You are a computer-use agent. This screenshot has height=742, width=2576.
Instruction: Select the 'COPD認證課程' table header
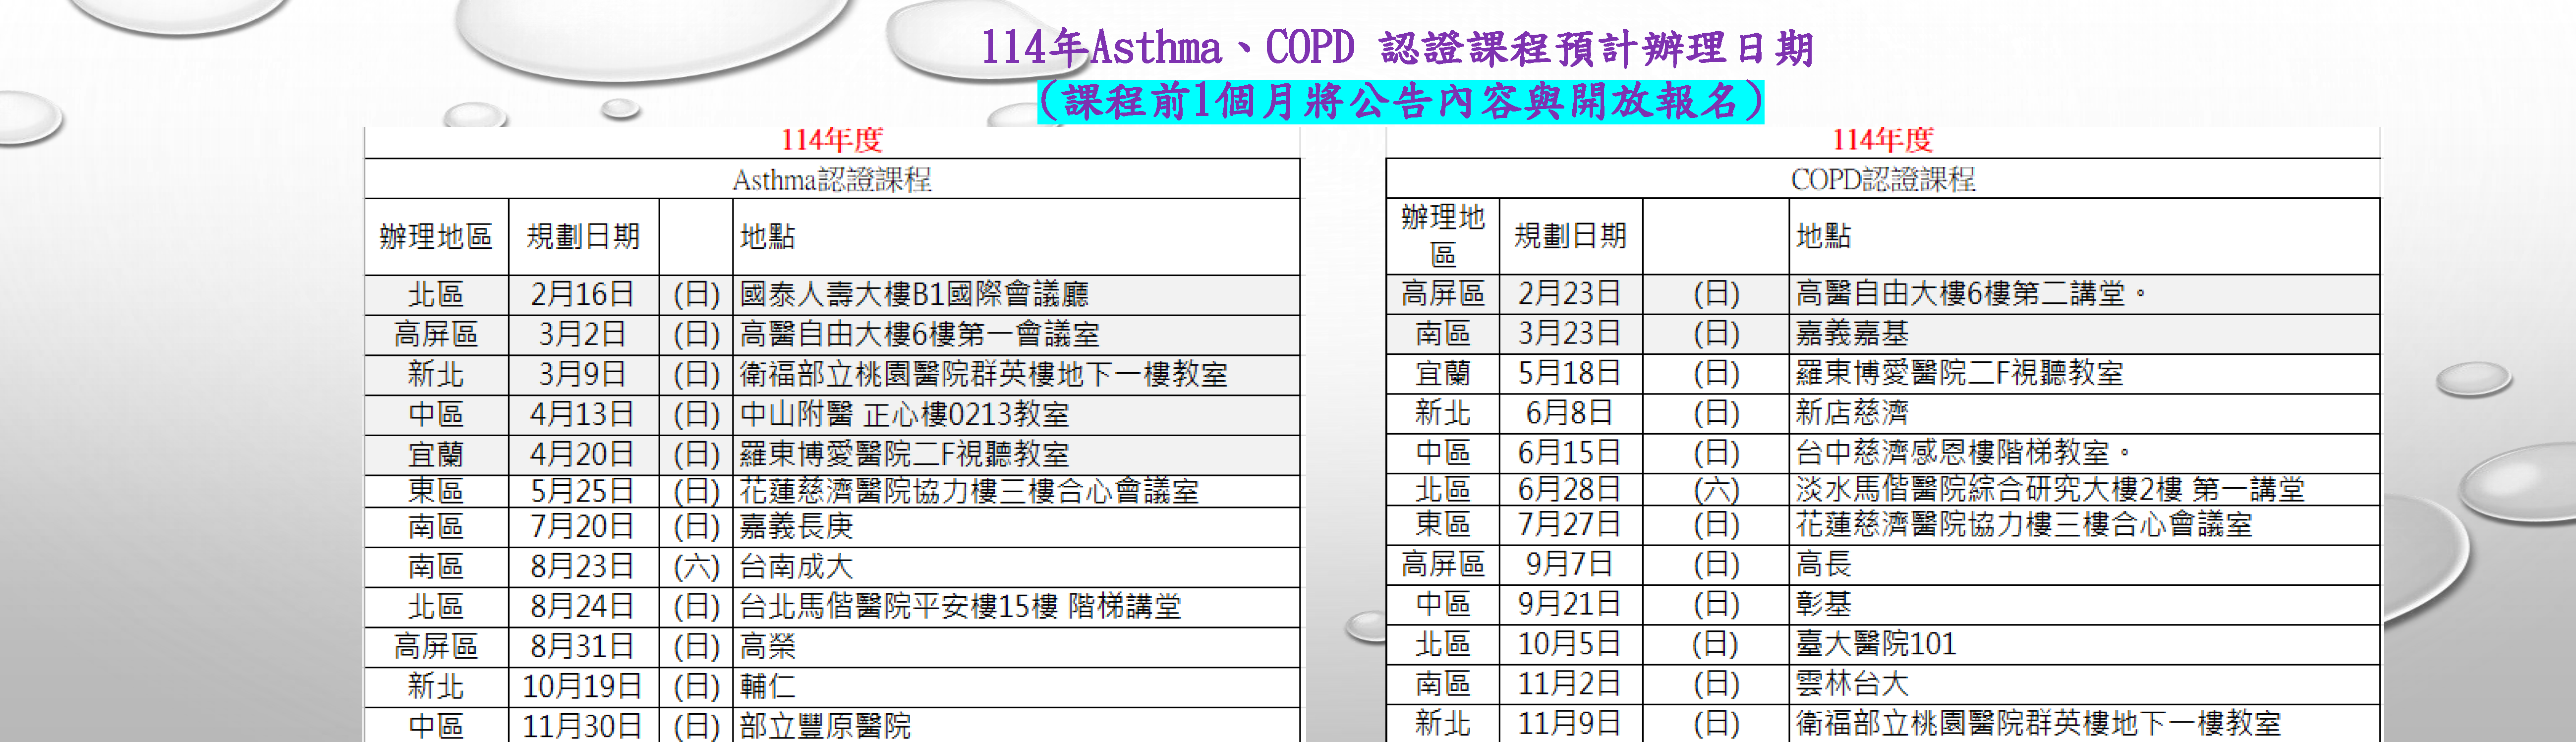[x=1883, y=180]
